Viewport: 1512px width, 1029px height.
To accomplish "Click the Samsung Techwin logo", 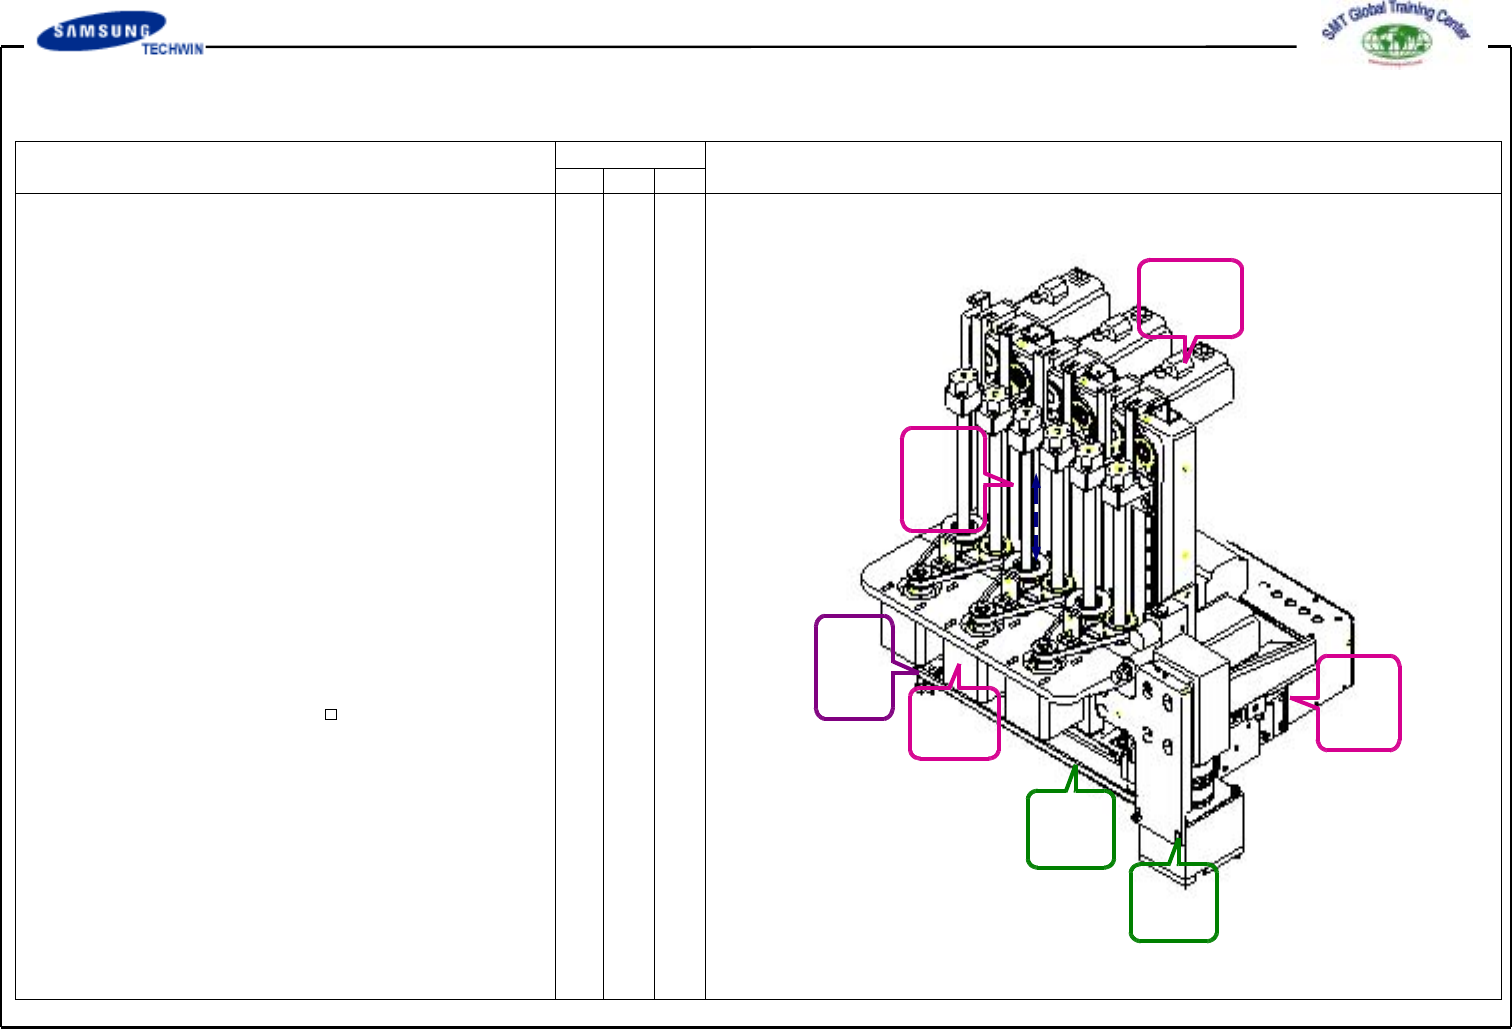I will (x=121, y=34).
